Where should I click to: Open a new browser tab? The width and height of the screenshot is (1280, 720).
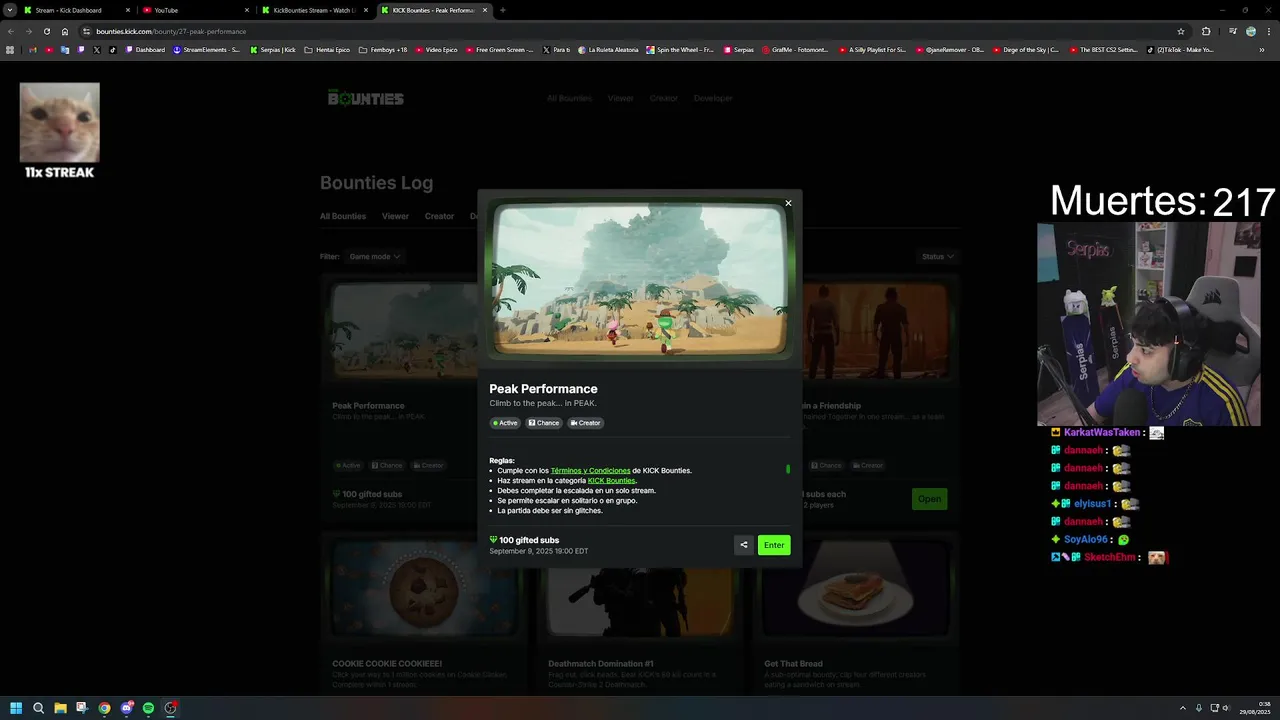coord(502,10)
